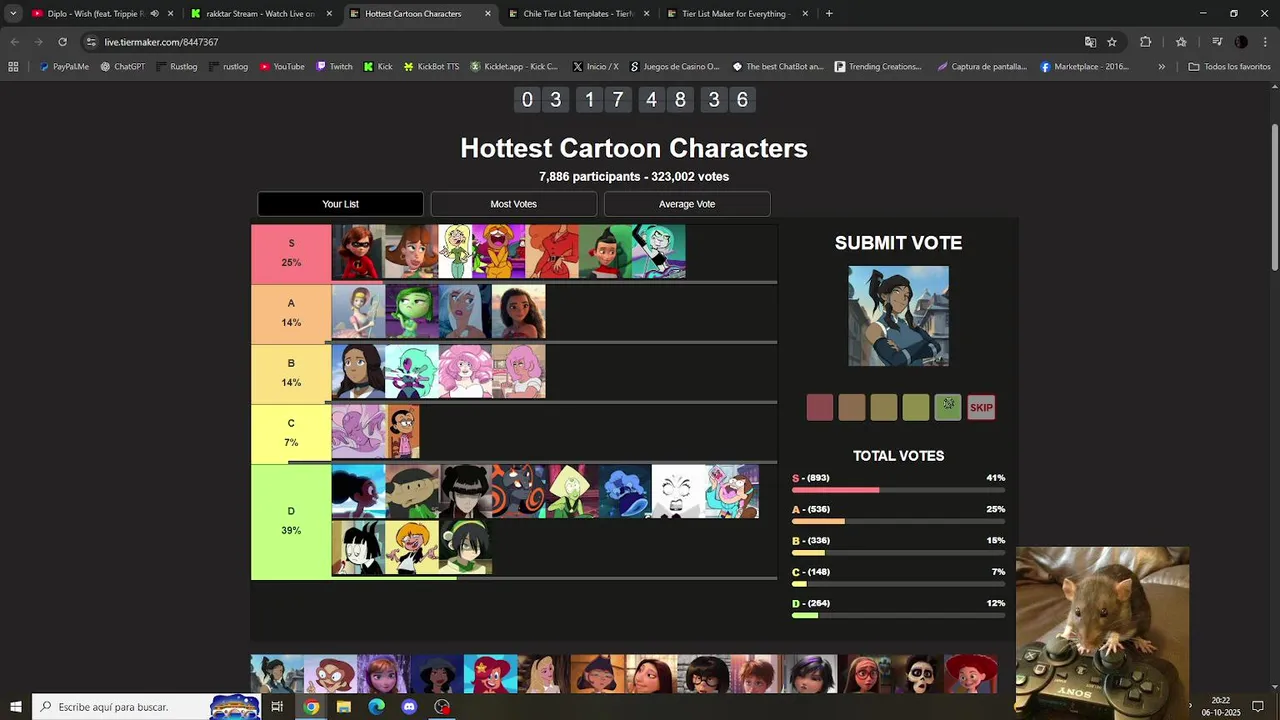Mute the Diplo tab audio icon
Screen dimensions: 1280x720
pyautogui.click(x=154, y=14)
